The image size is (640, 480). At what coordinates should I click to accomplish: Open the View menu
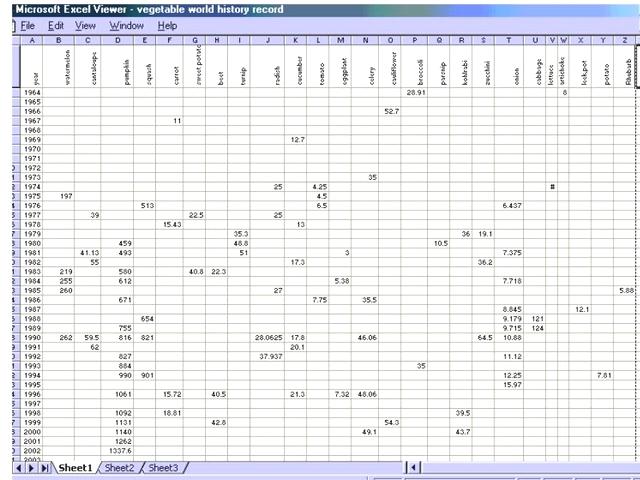(86, 25)
